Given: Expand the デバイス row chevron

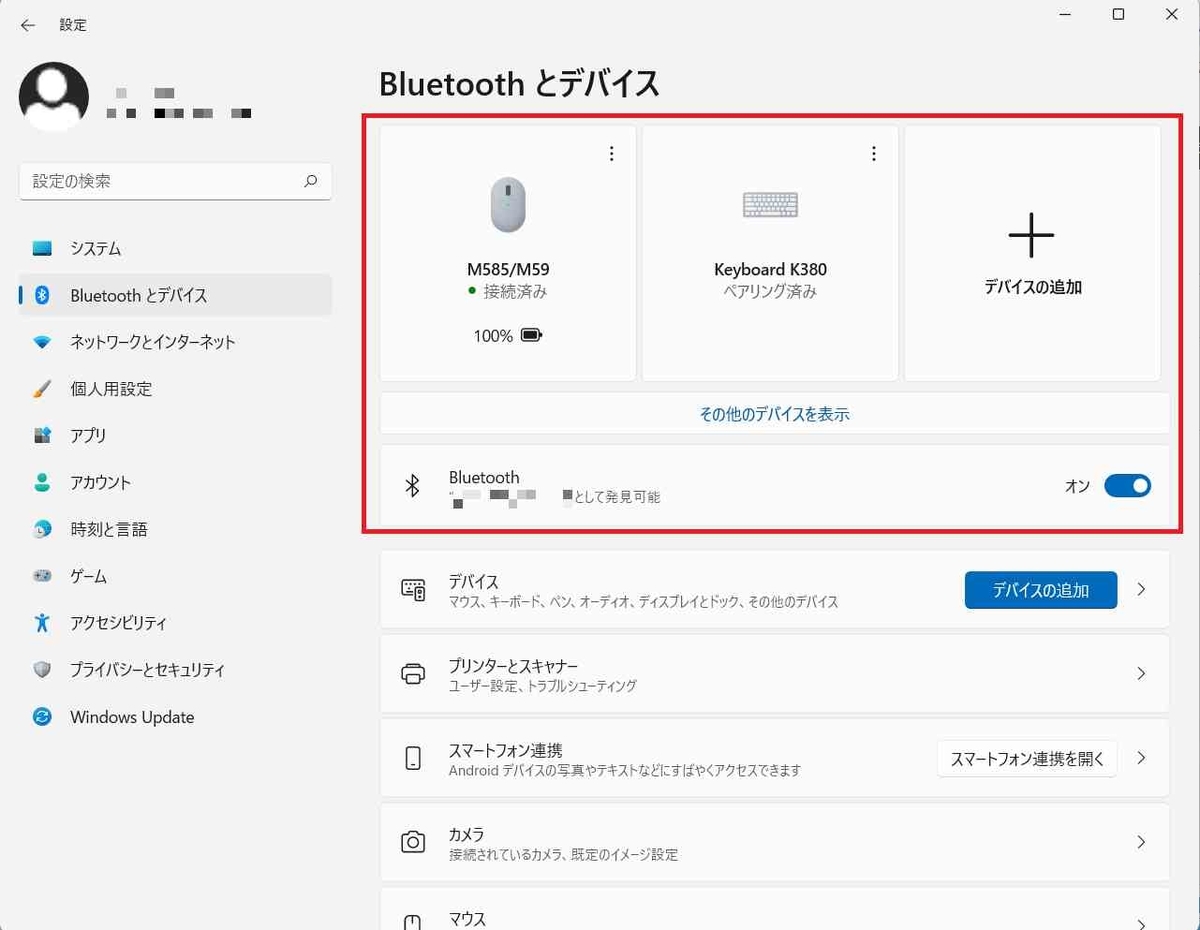Looking at the screenshot, I should 1141,590.
